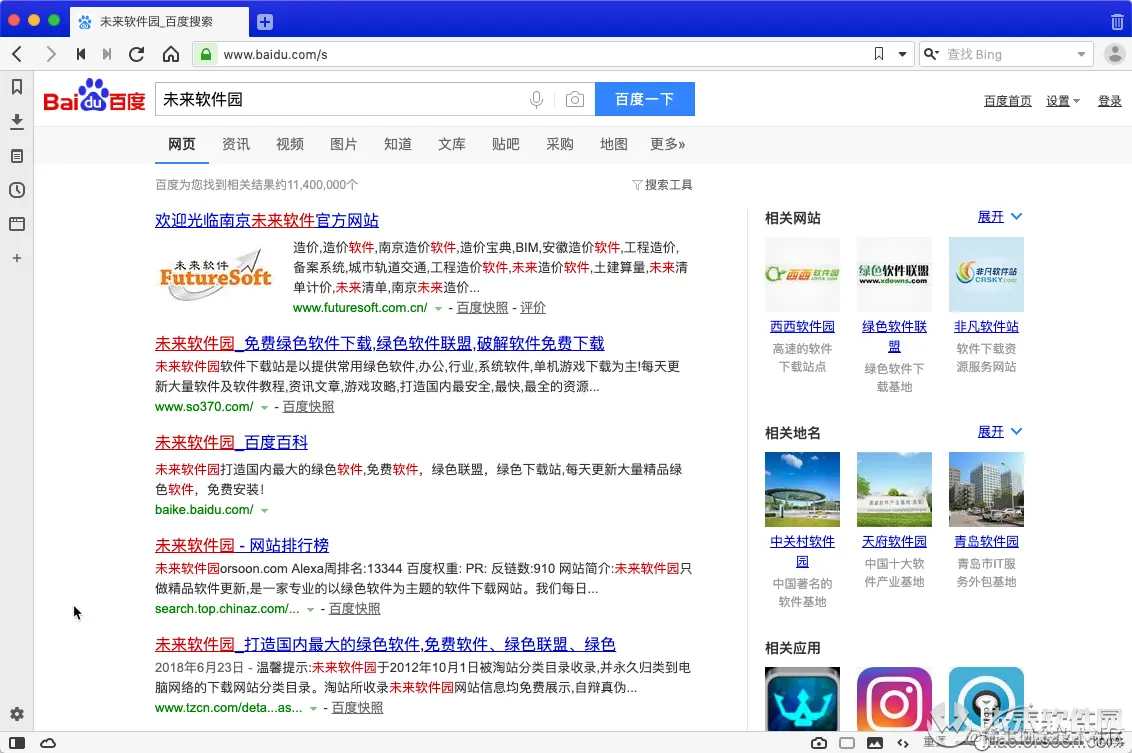This screenshot has height=753, width=1132.
Task: Switch to the 文库 tab
Action: [x=452, y=144]
